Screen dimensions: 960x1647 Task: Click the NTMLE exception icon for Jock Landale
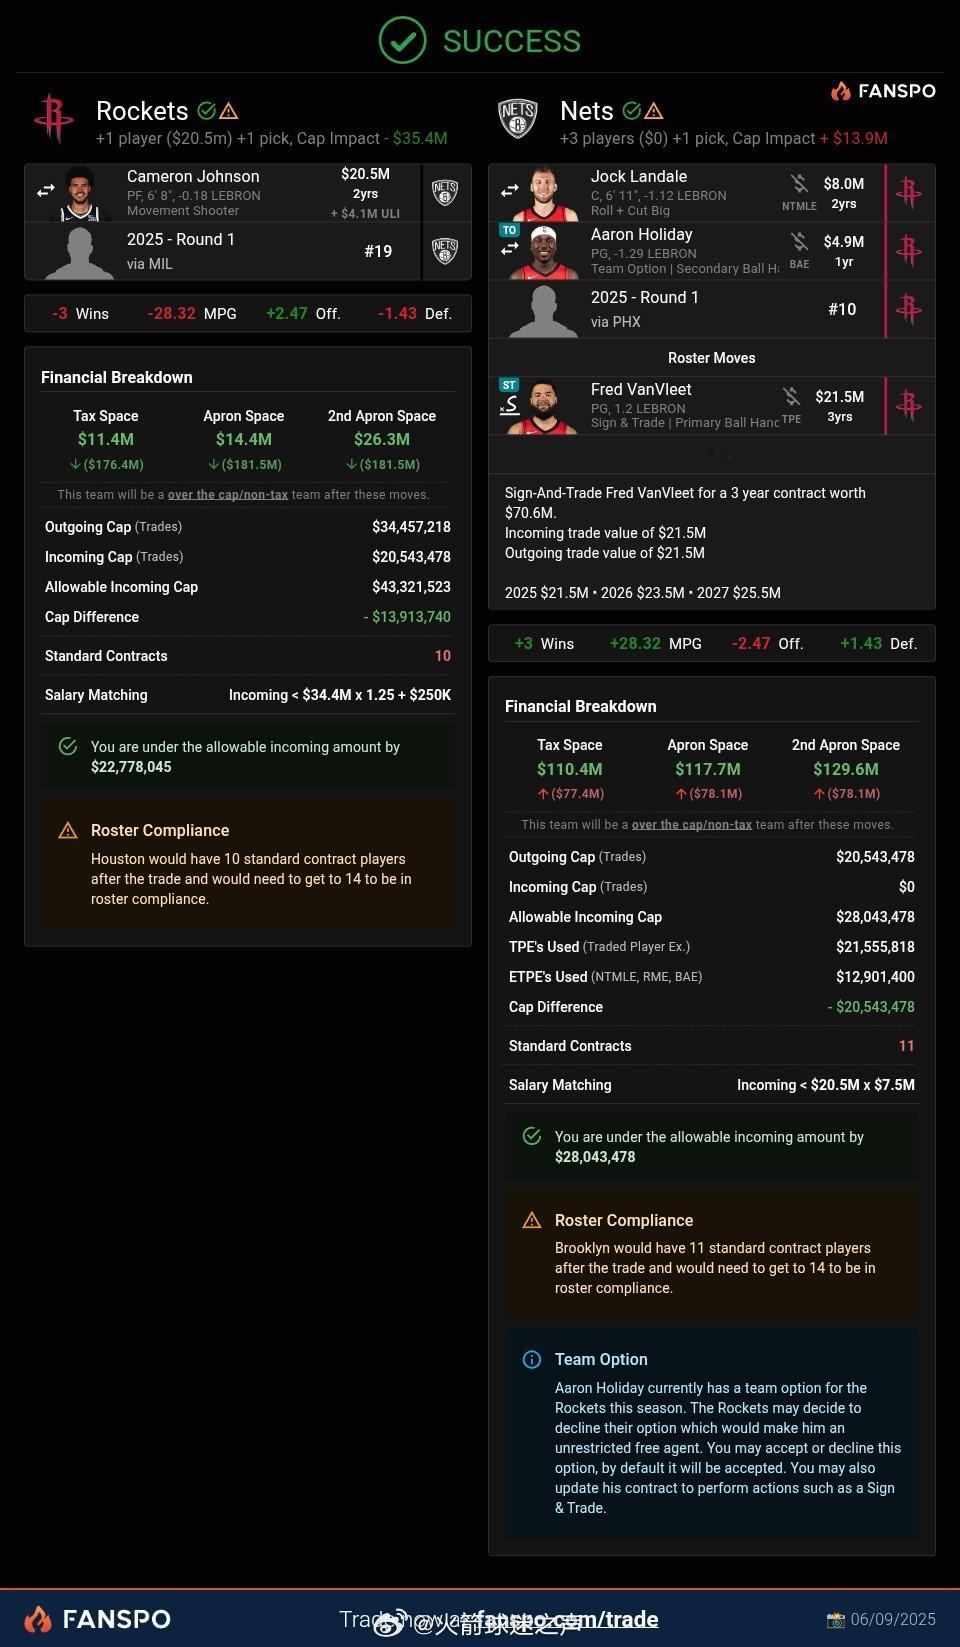click(799, 184)
